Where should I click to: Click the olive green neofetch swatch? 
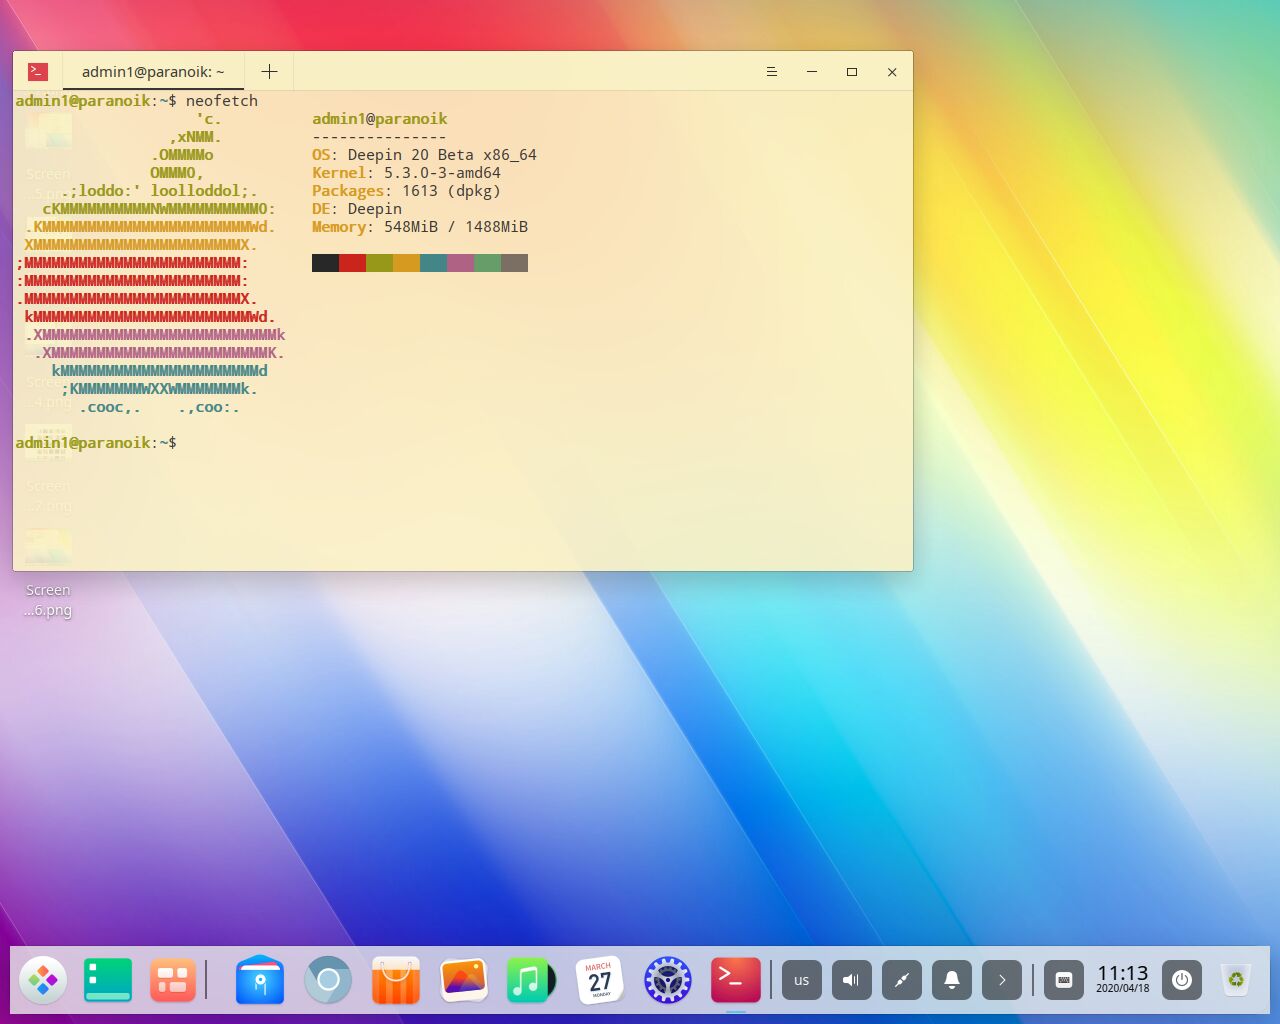point(379,263)
